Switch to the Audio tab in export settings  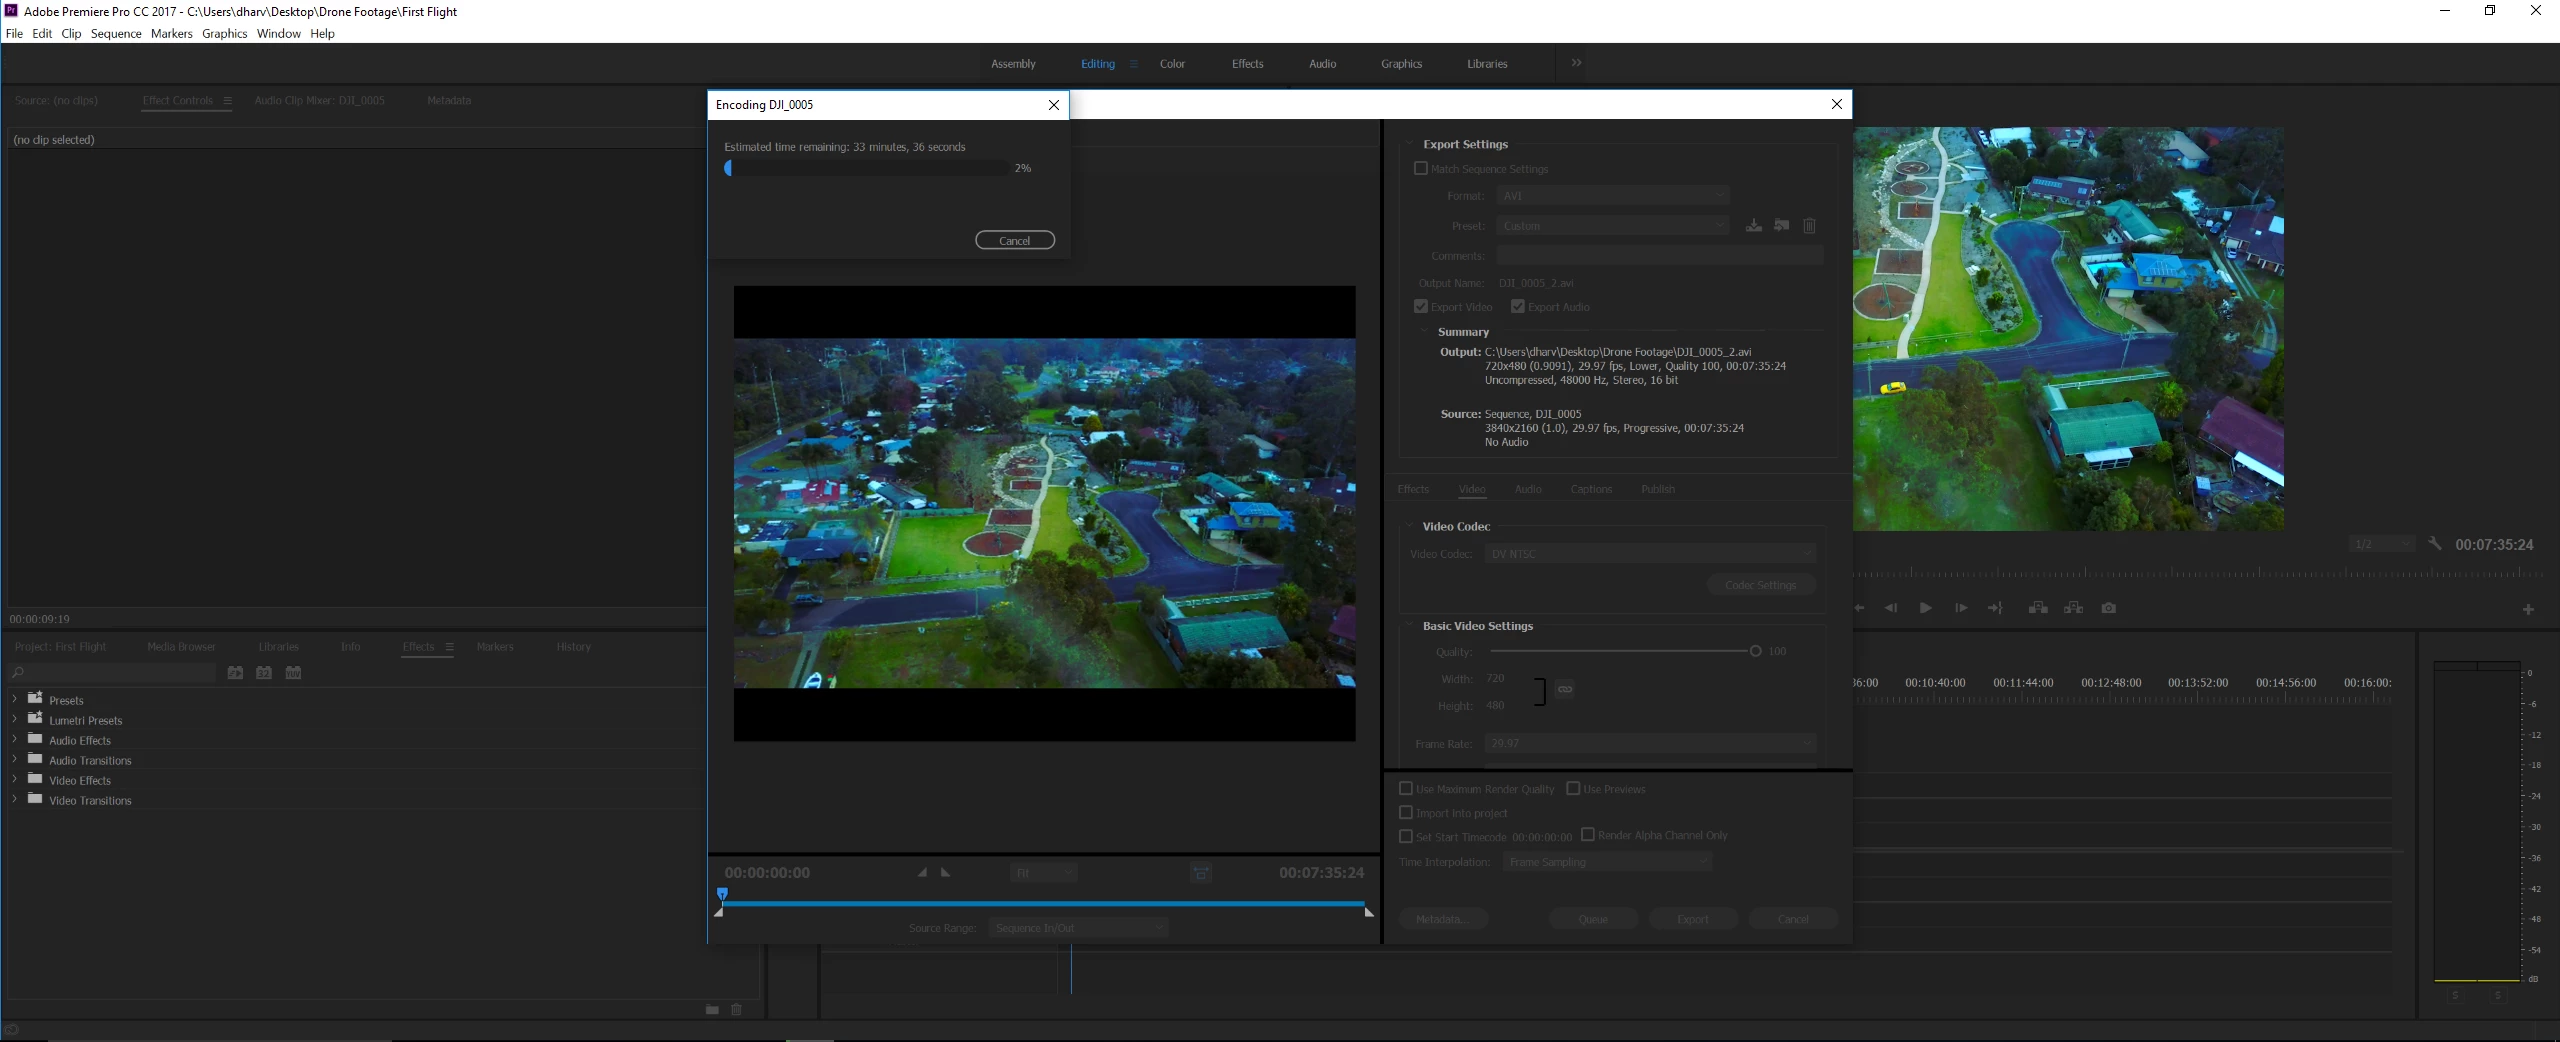[1528, 489]
